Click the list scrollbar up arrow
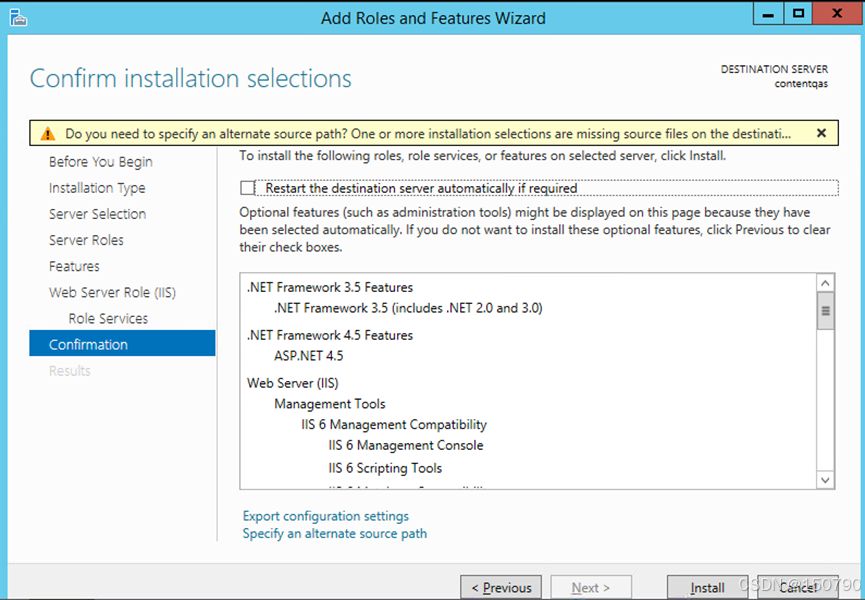 coord(825,283)
